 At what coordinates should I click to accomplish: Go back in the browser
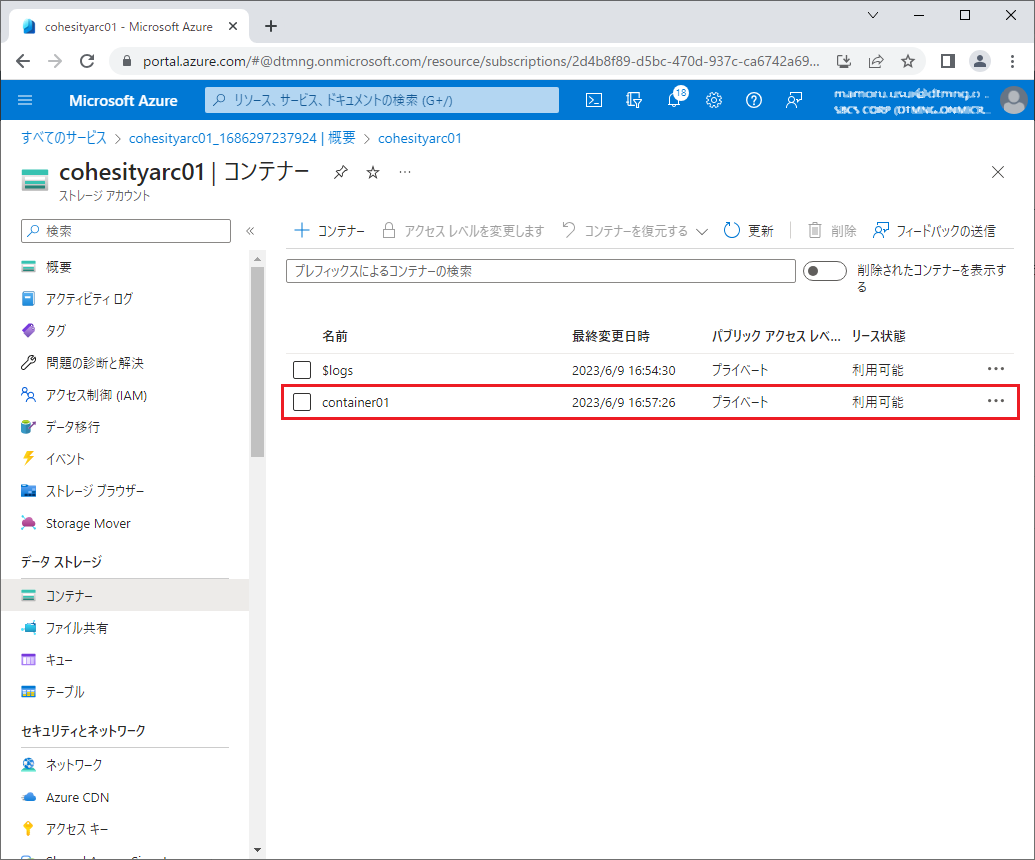coord(23,61)
